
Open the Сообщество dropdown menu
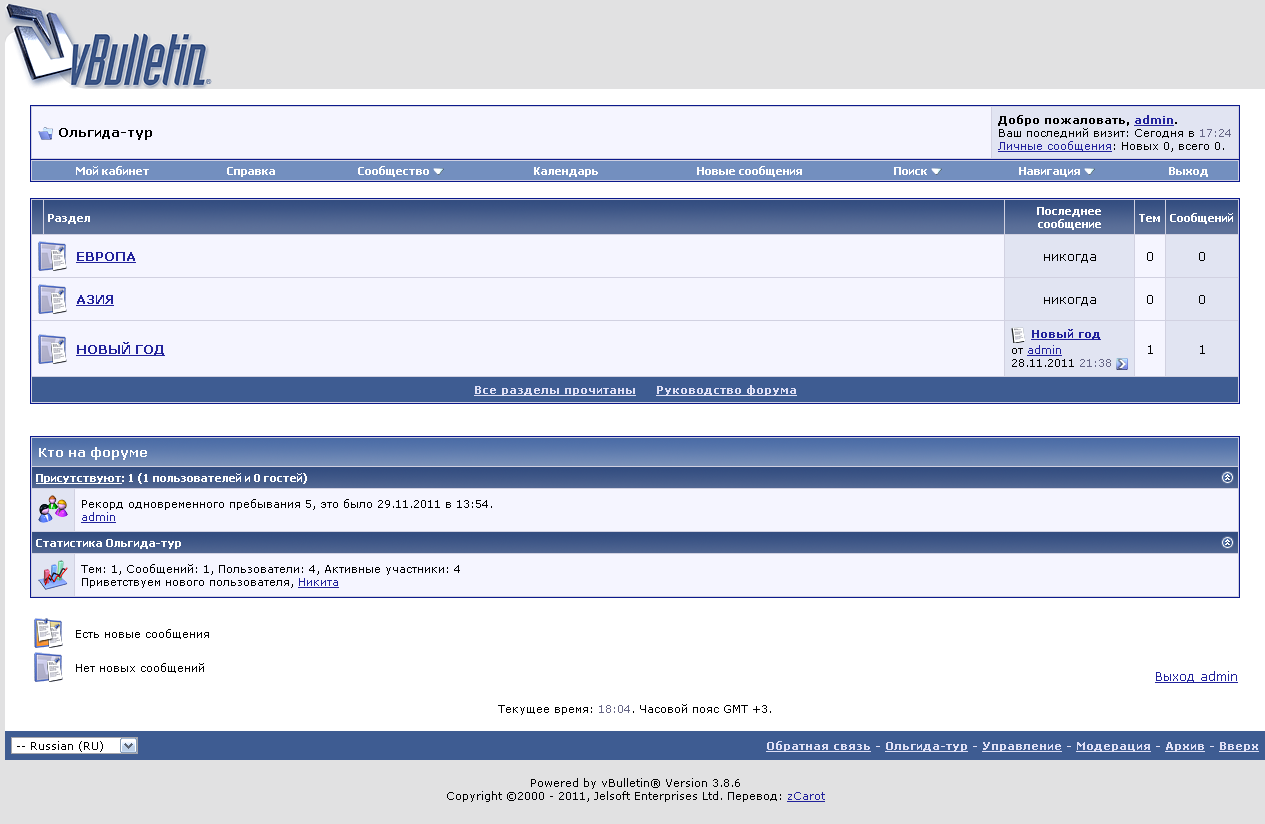click(400, 171)
